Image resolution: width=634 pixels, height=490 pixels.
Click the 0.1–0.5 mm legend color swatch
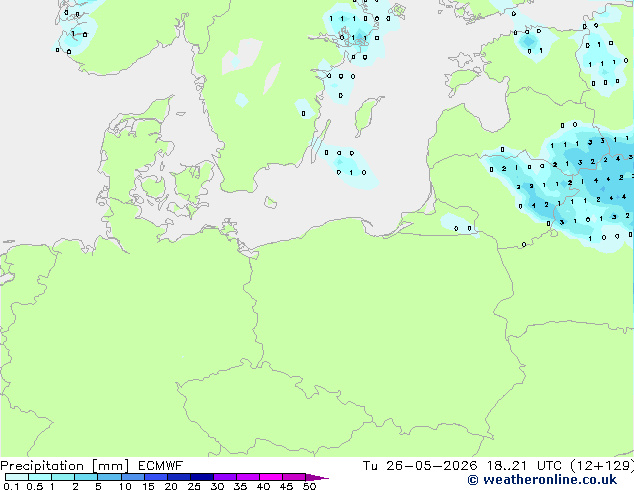[x=17, y=477]
